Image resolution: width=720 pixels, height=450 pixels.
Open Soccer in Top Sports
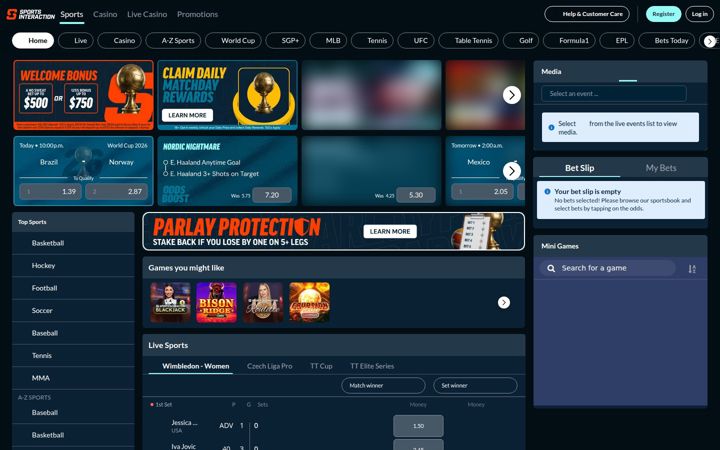coord(73,310)
